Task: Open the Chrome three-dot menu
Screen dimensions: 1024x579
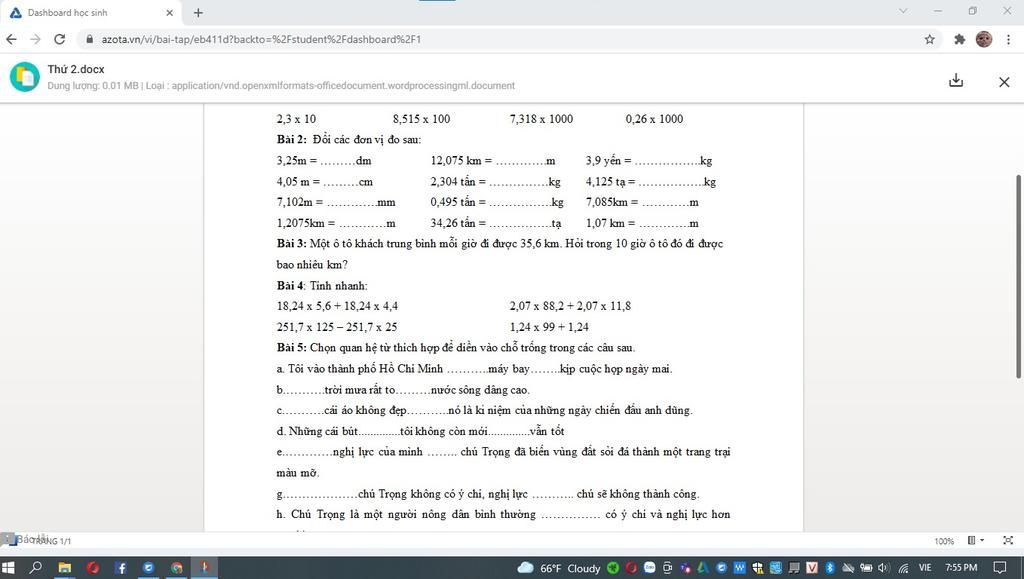Action: pyautogui.click(x=1008, y=39)
